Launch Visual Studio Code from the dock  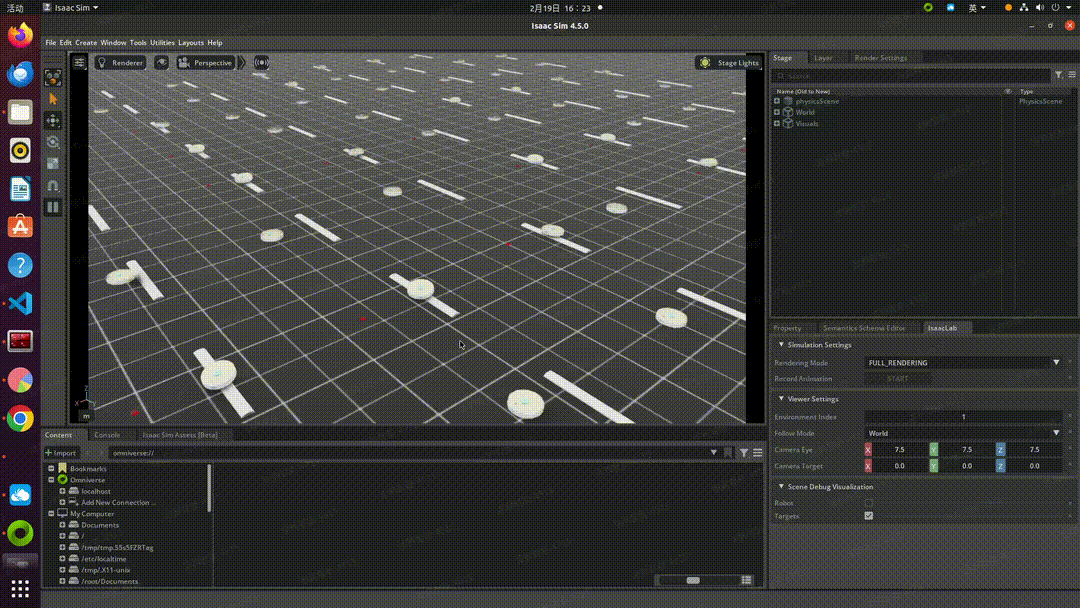pos(20,304)
